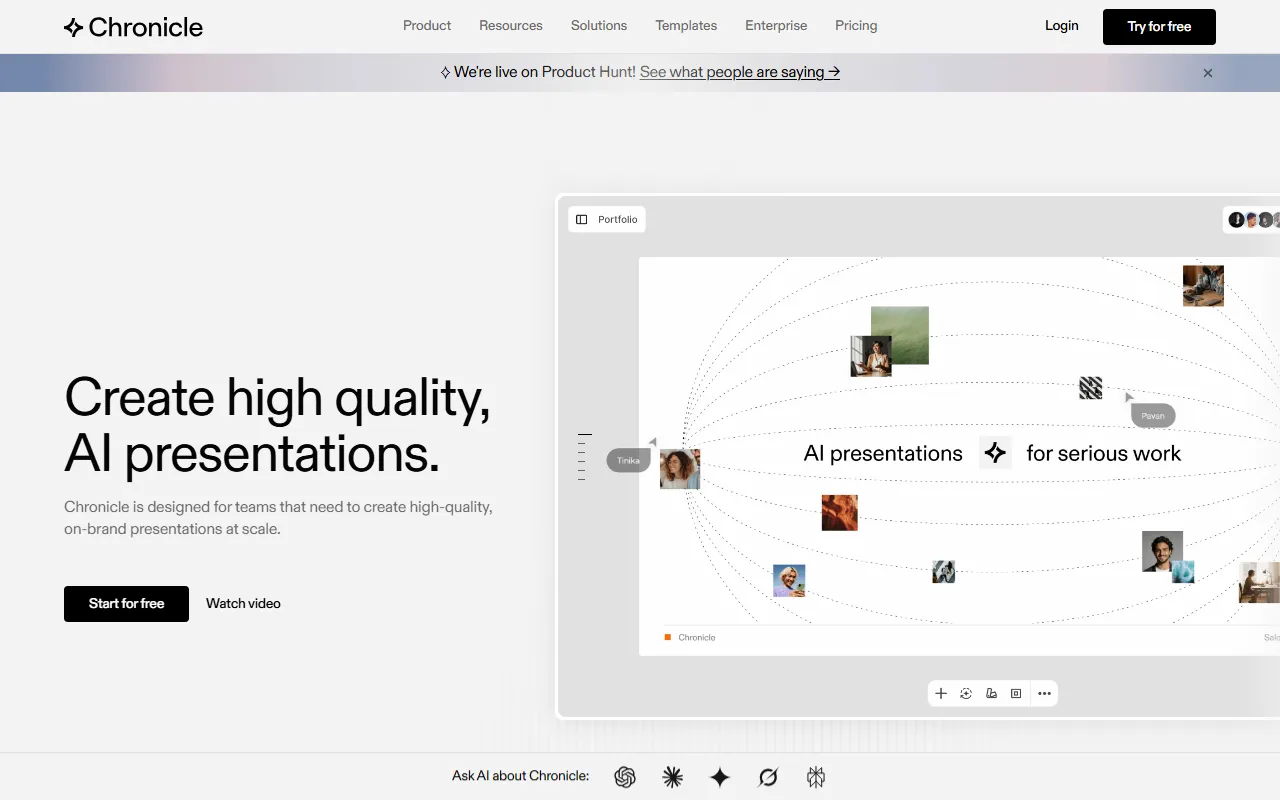The image size is (1280, 800).
Task: Open the theme styles icon in the toolbar
Action: click(991, 693)
